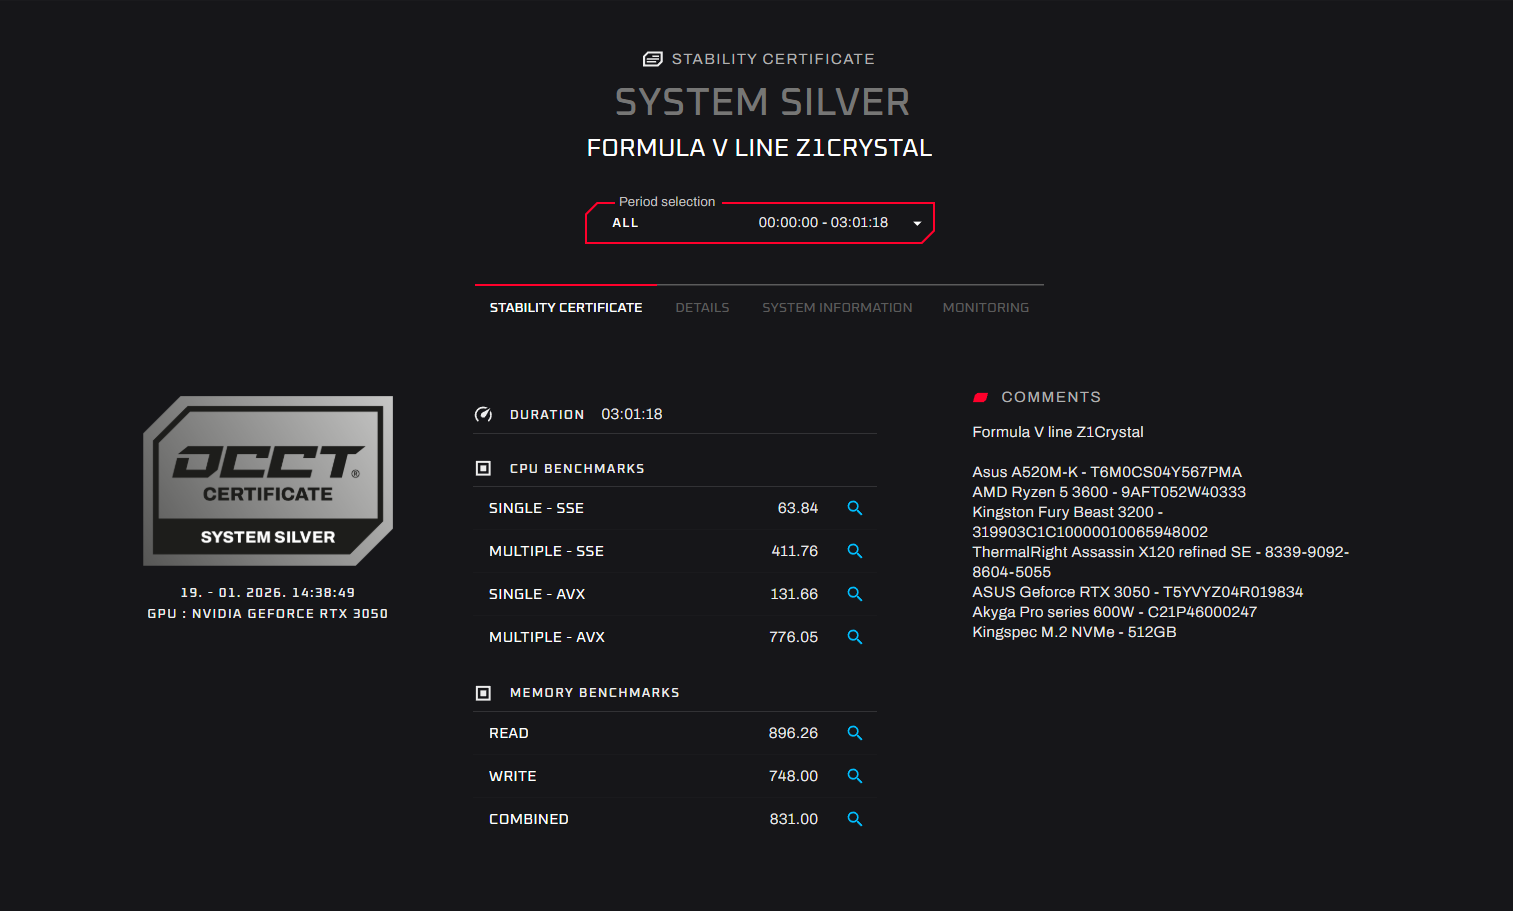
Task: Click the WRITE memory row label
Action: tap(513, 776)
